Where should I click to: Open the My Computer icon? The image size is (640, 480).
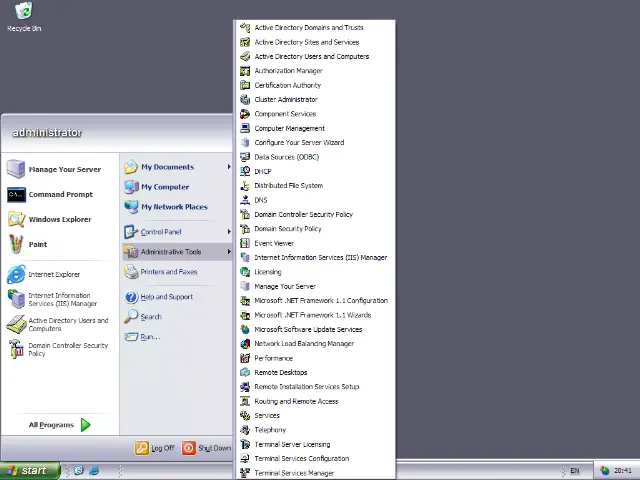pyautogui.click(x=131, y=187)
